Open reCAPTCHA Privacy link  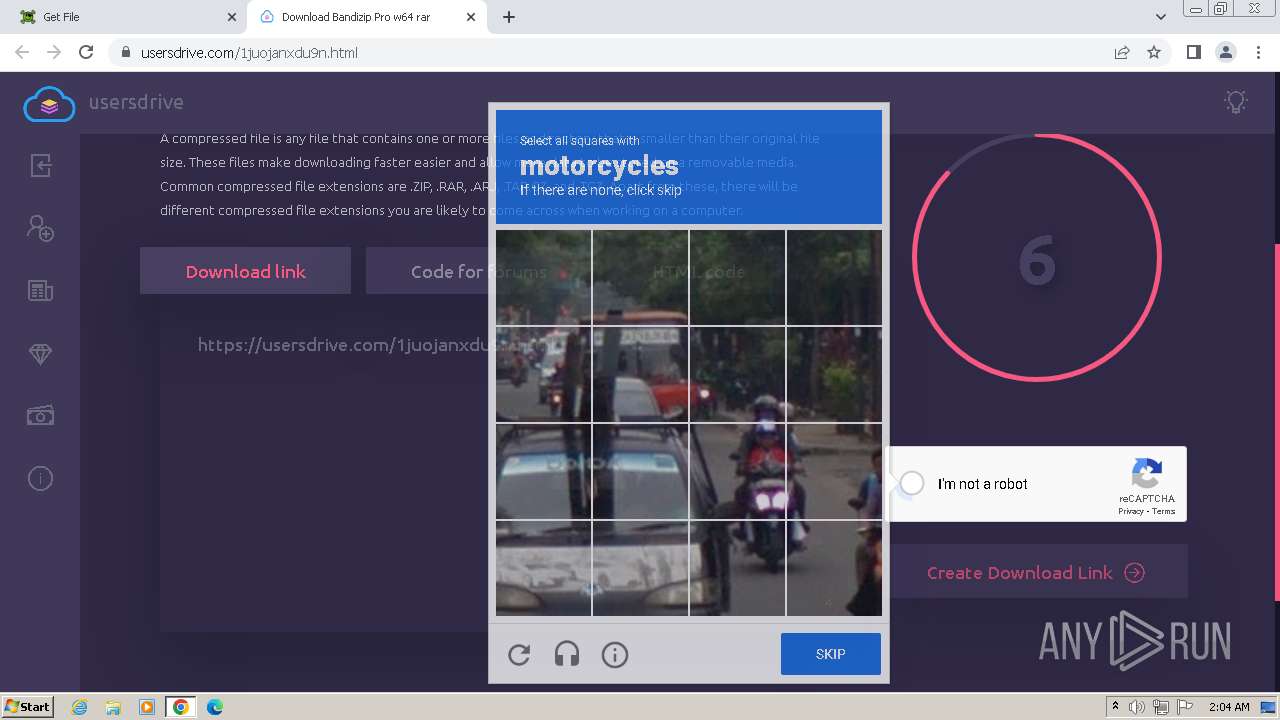[x=1131, y=511]
